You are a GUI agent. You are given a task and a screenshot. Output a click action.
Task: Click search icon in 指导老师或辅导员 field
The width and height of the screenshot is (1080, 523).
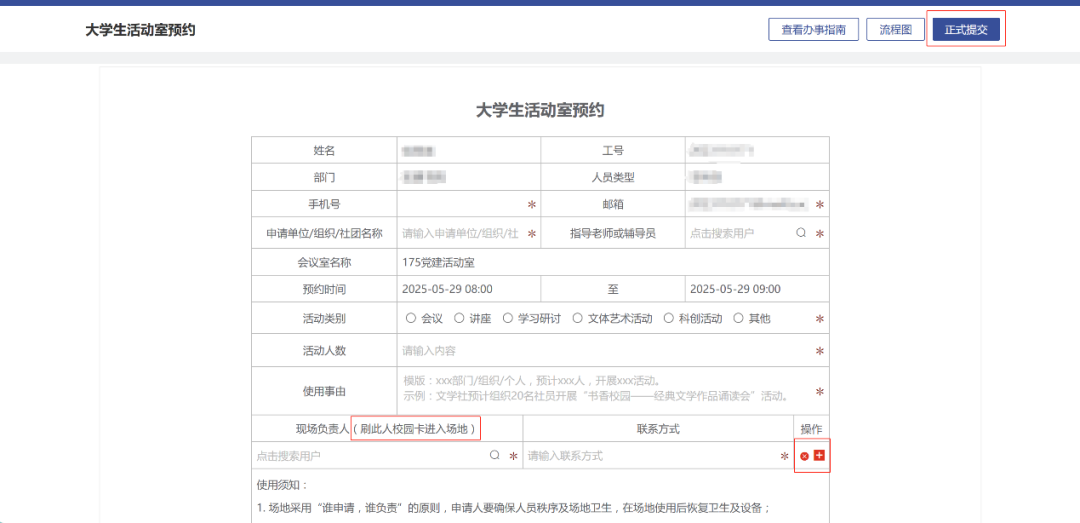(x=801, y=233)
